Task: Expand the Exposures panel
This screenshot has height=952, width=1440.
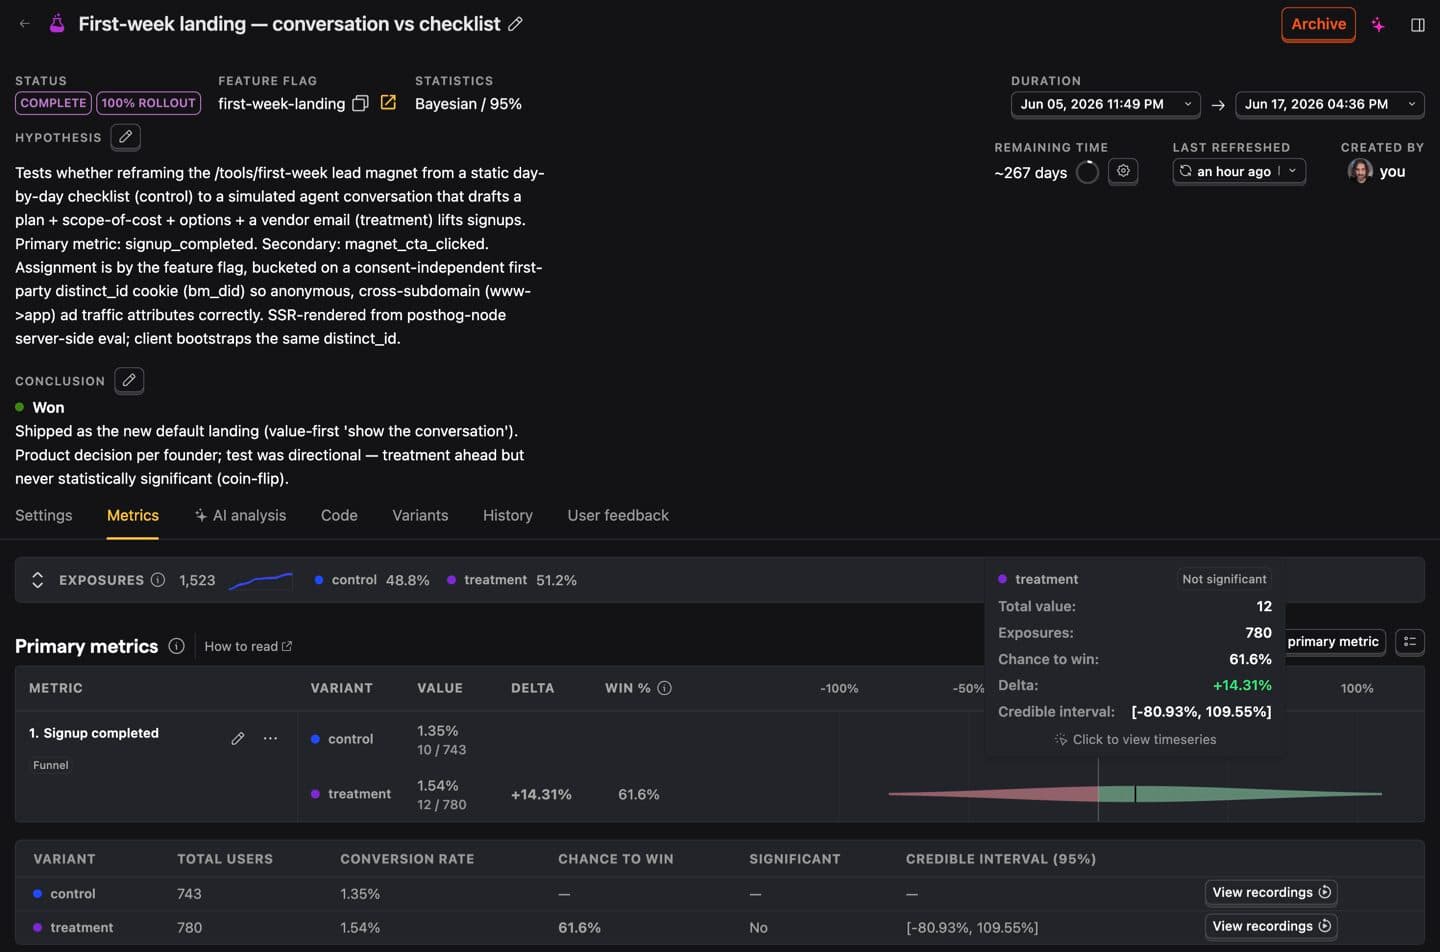Action: coord(37,580)
